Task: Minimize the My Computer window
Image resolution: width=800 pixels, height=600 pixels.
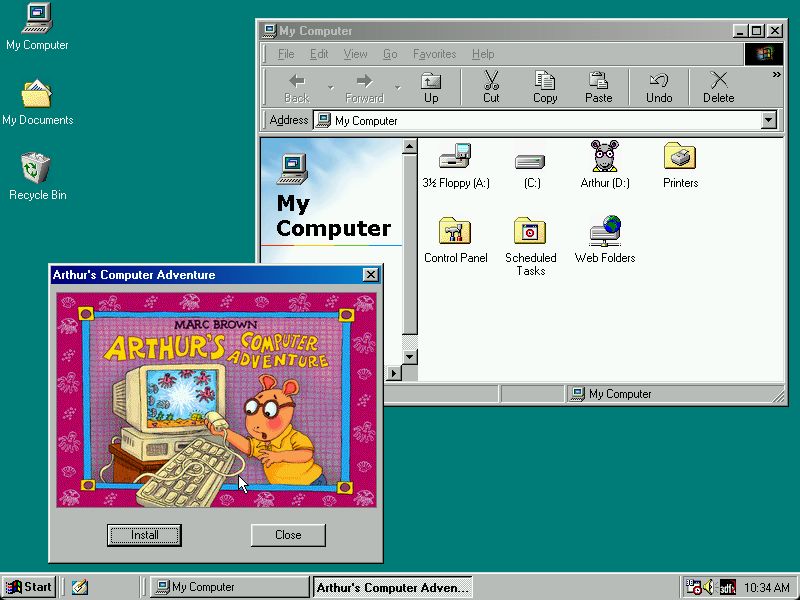Action: [741, 31]
